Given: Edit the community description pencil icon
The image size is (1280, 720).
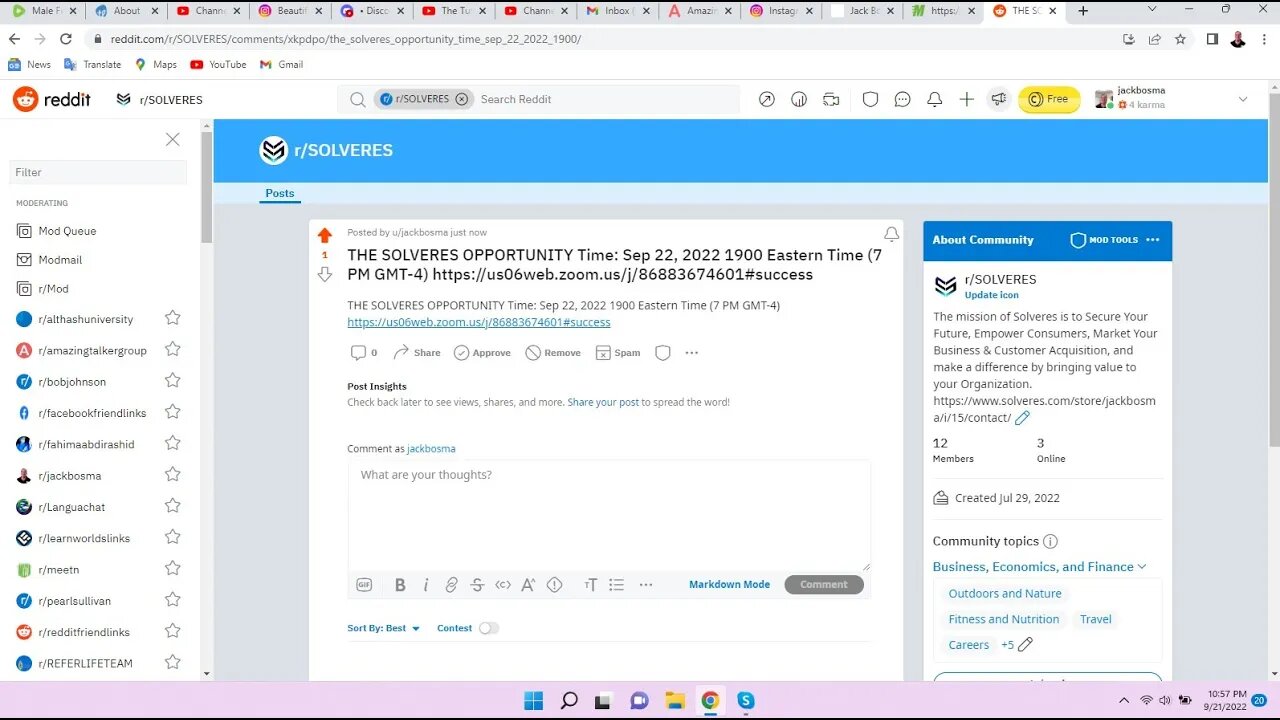Looking at the screenshot, I should coord(1022,418).
